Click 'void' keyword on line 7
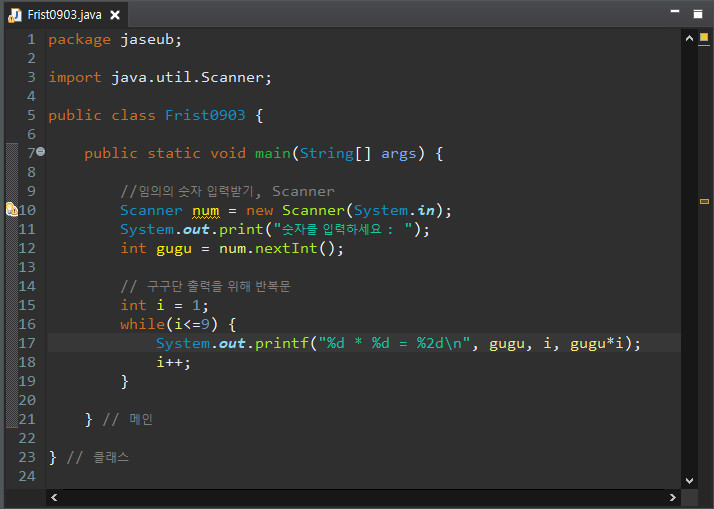714x509 pixels. click(228, 154)
